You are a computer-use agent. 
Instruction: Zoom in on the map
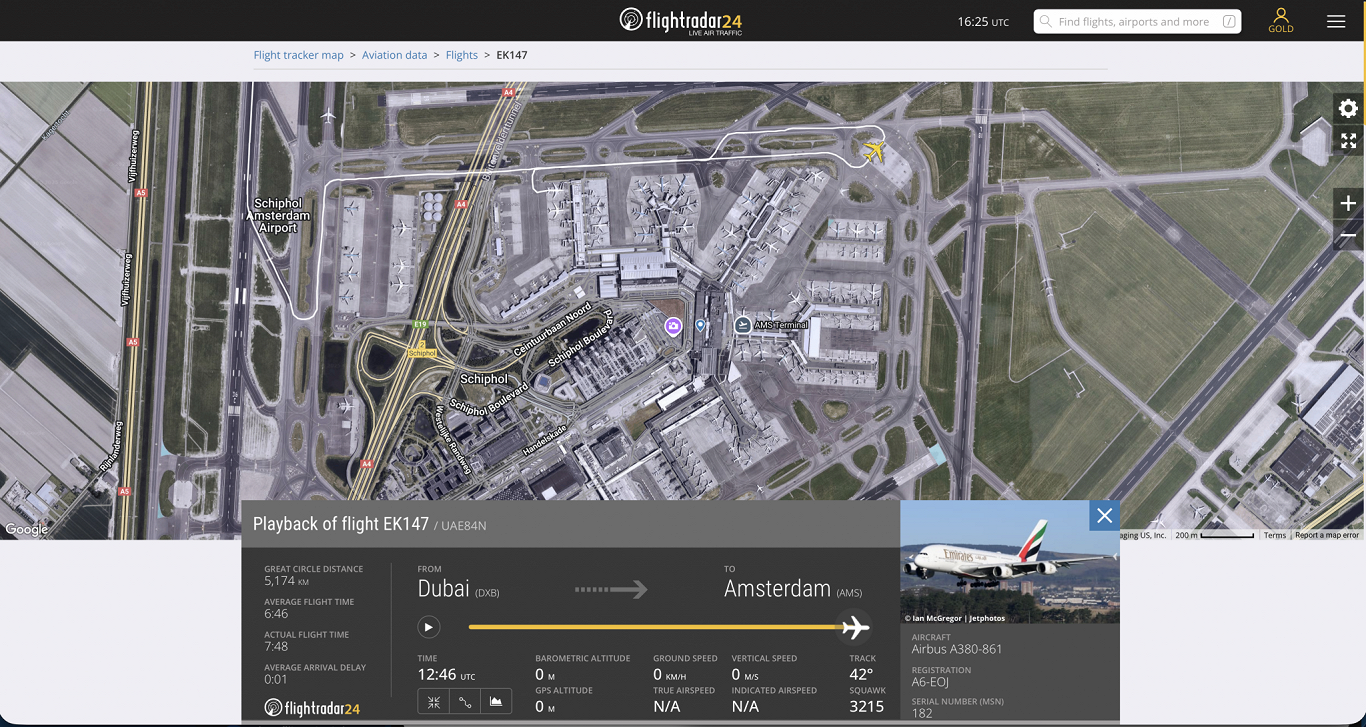pos(1348,204)
